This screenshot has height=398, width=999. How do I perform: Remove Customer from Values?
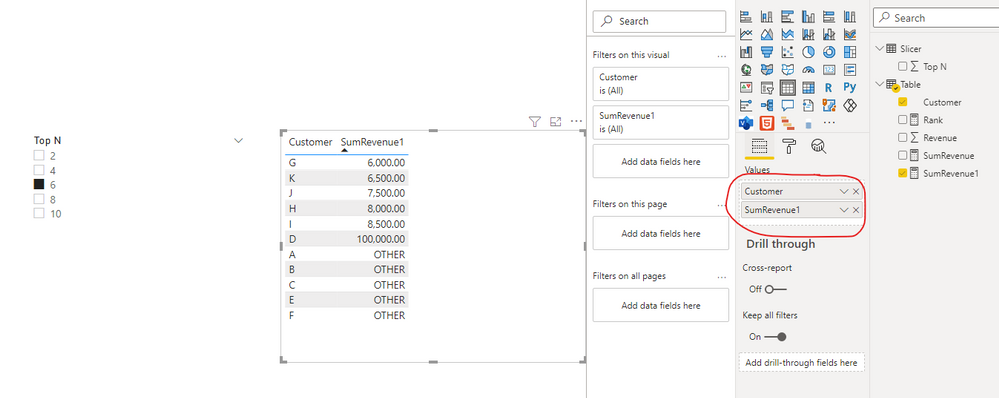click(x=856, y=192)
